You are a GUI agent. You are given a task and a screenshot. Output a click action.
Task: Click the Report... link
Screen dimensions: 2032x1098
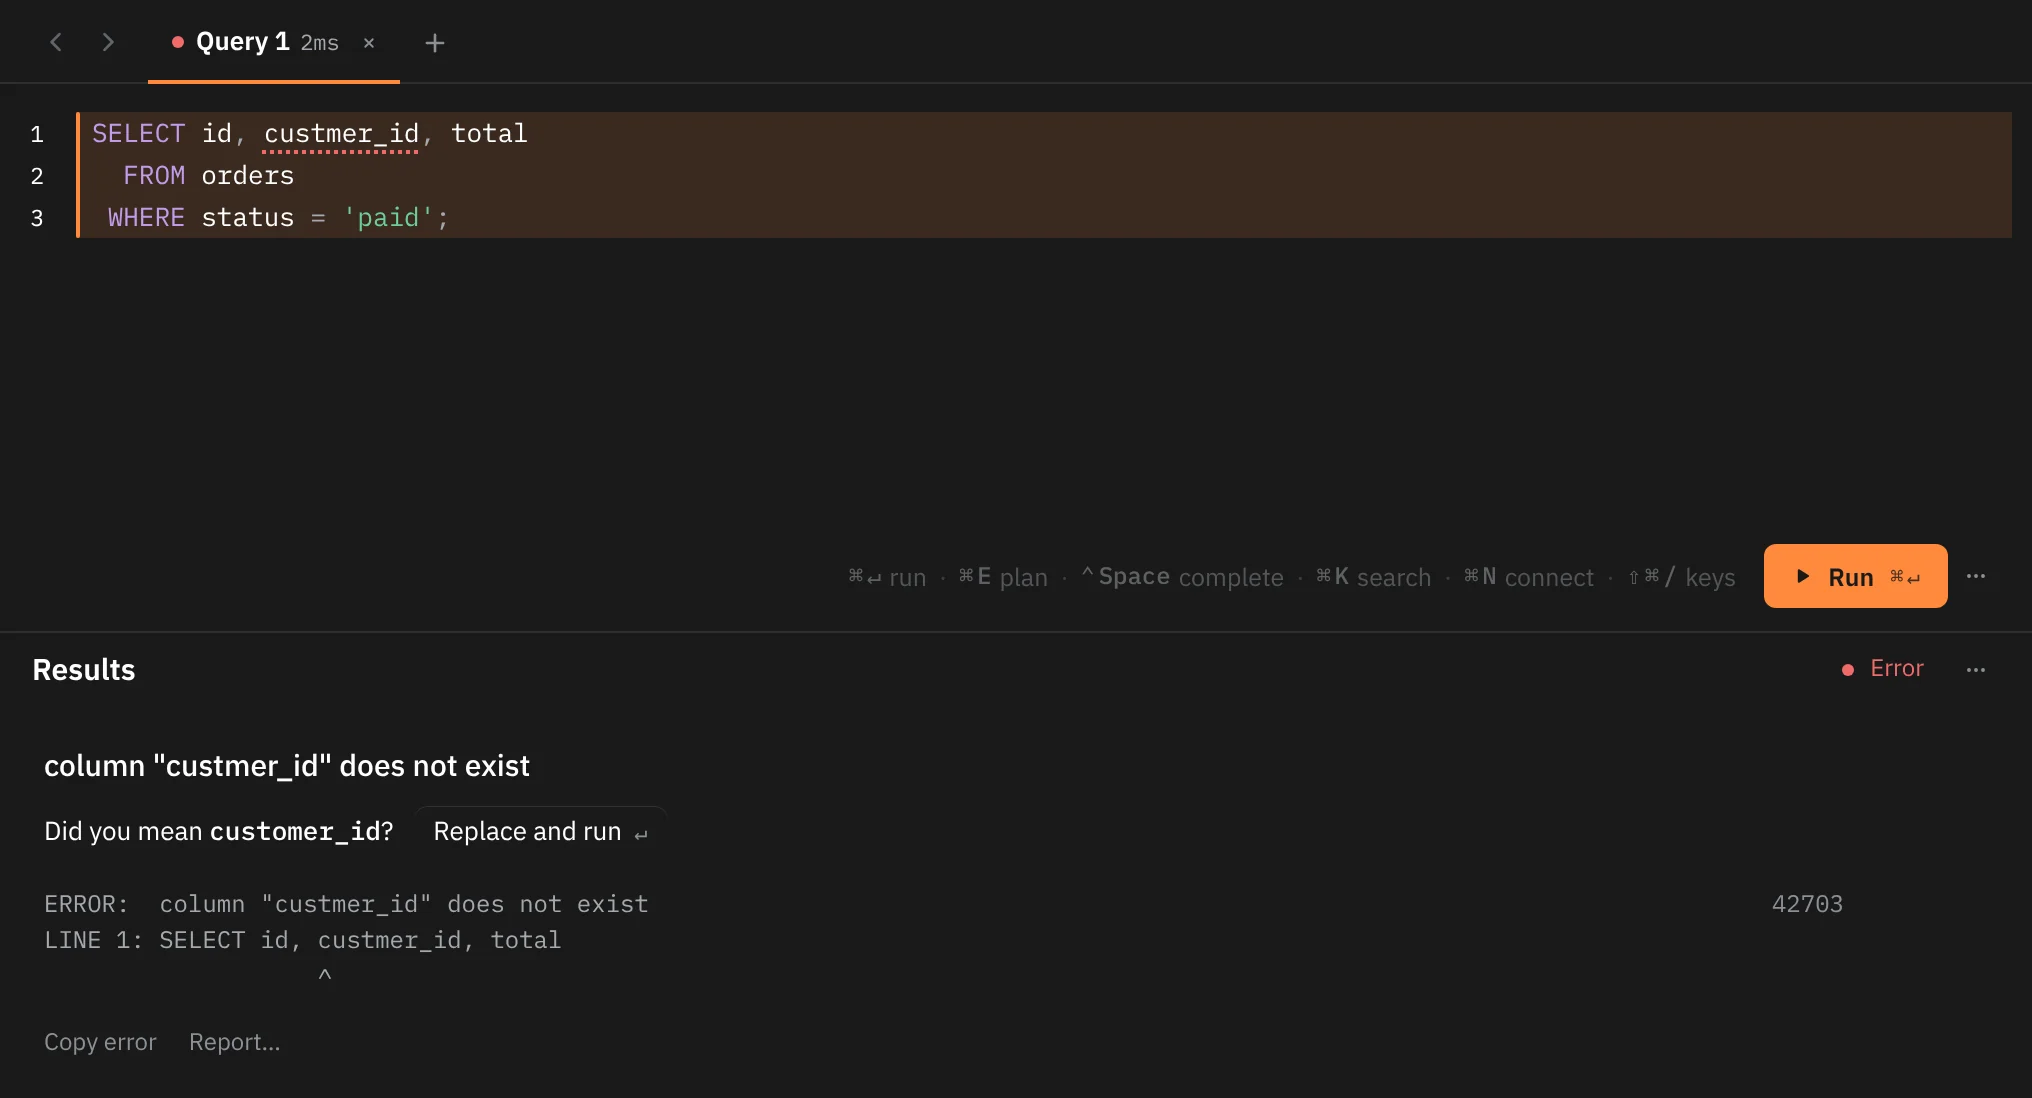tap(235, 1042)
